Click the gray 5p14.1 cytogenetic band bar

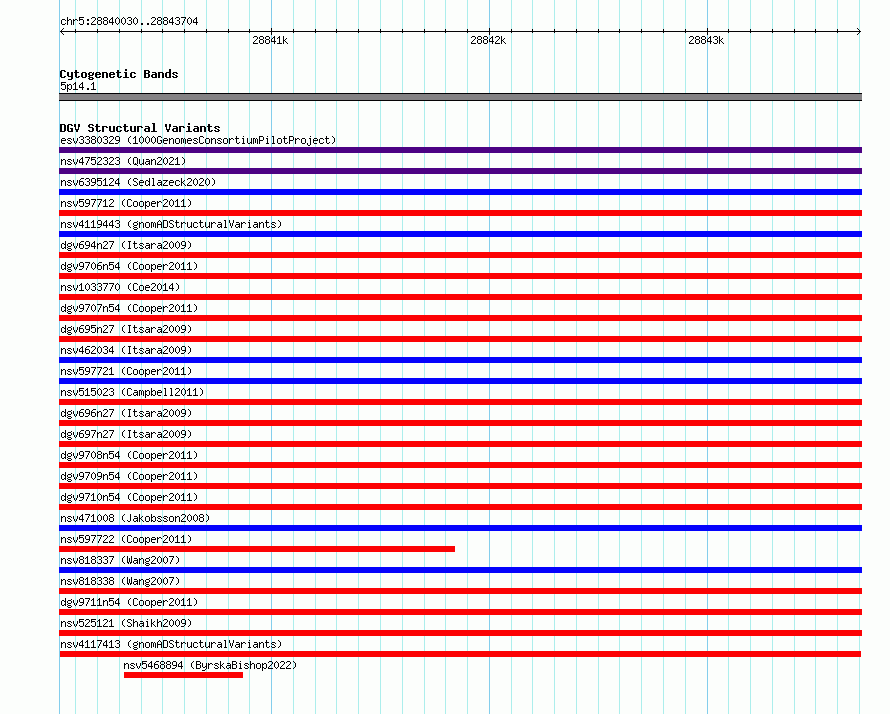click(460, 97)
